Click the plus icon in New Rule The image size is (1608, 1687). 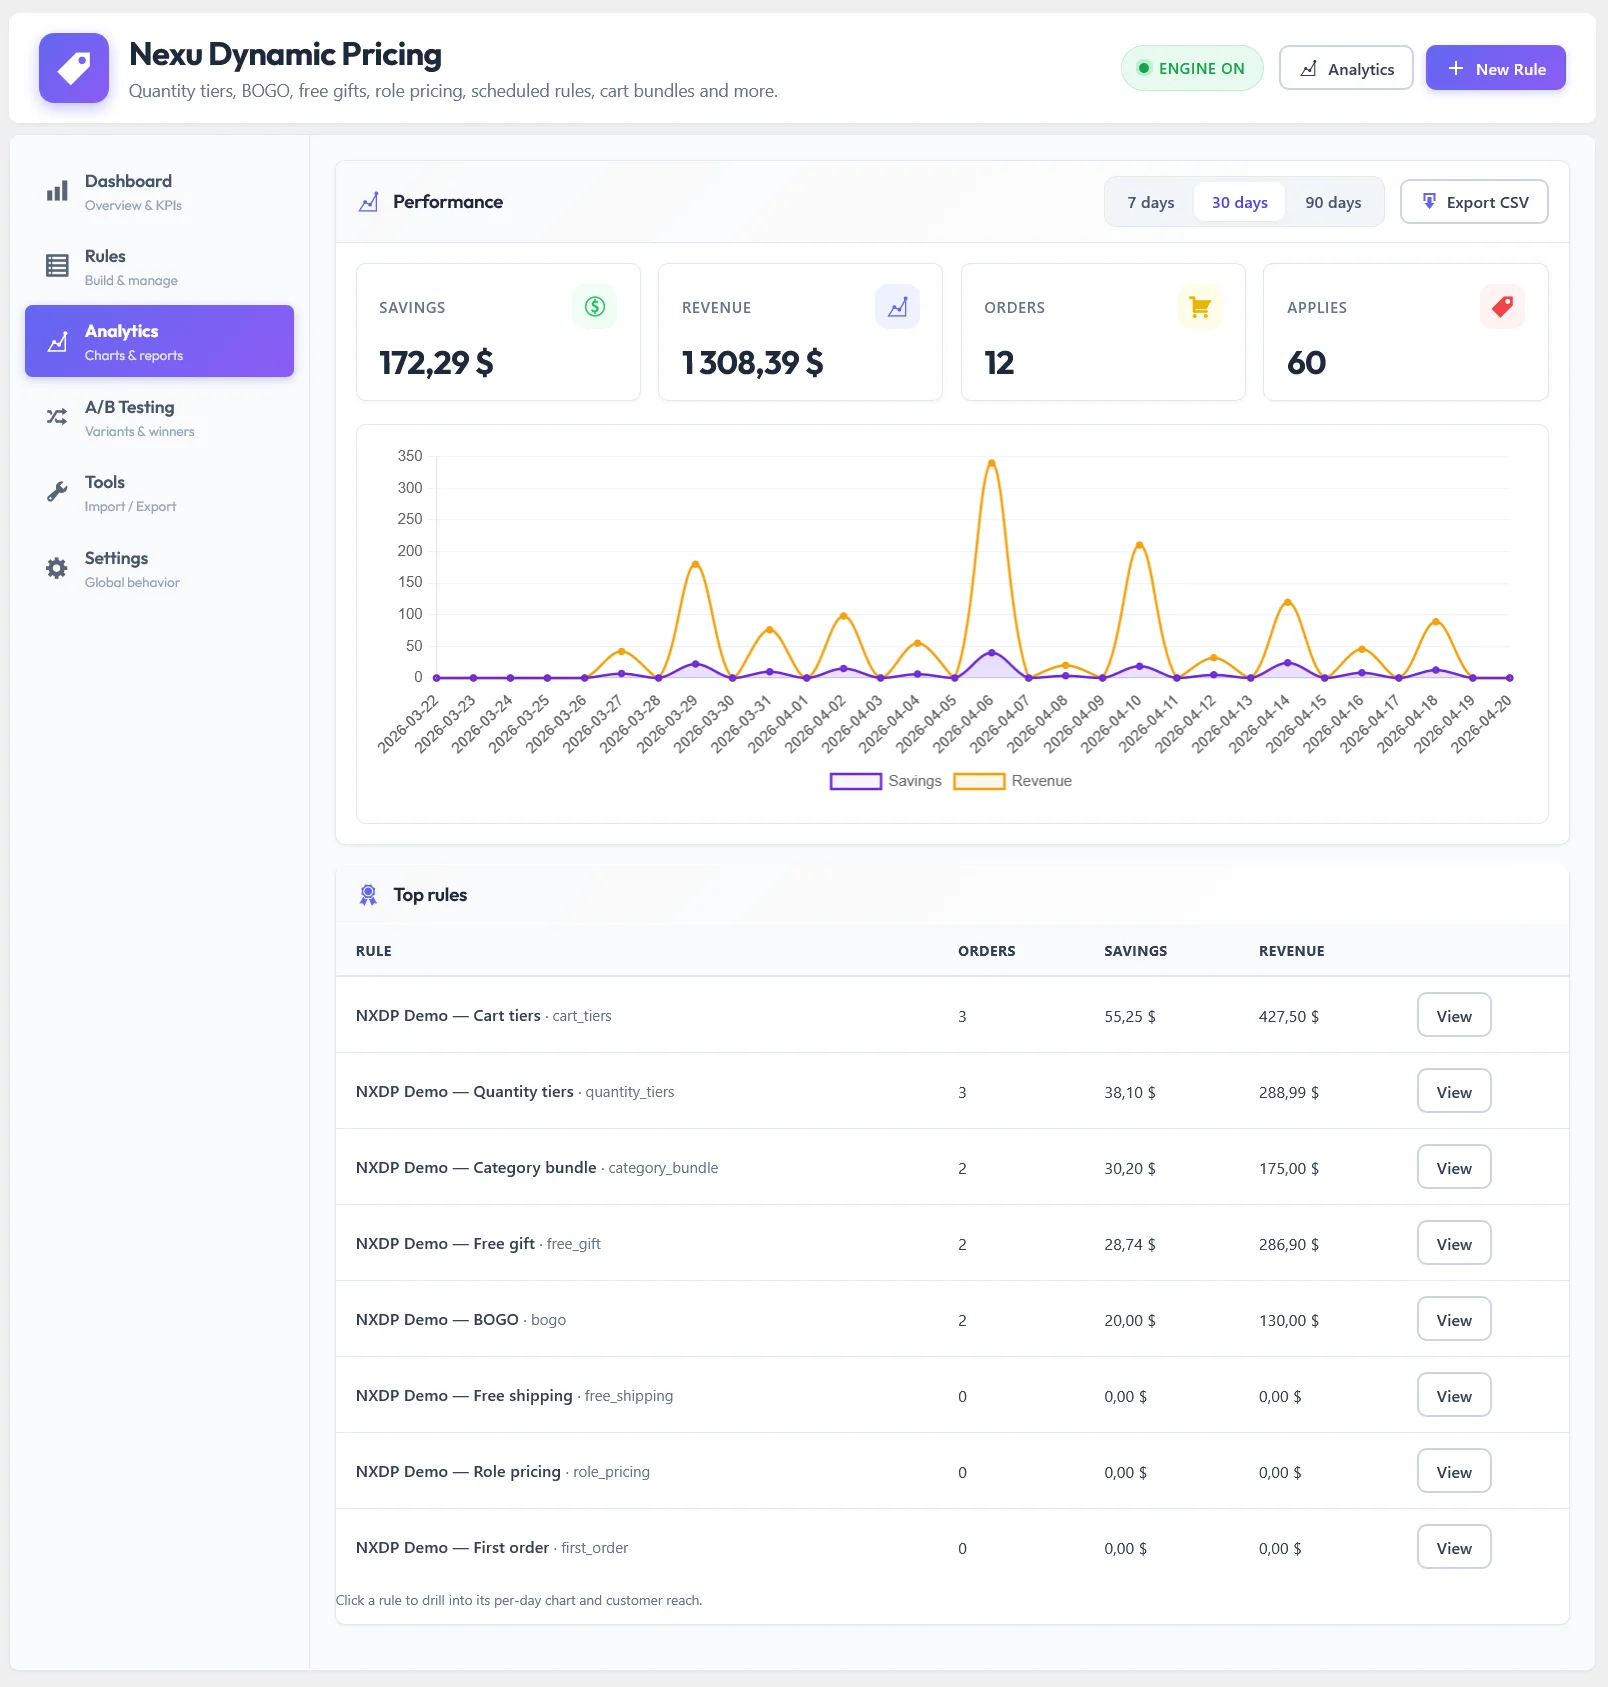[x=1456, y=68]
